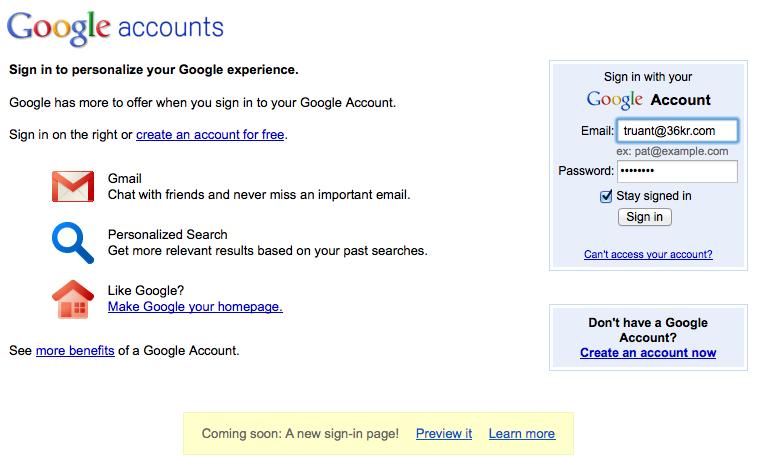Screen dimensions: 758x457
Task: Click the red house homepage icon
Action: pyautogui.click(x=73, y=299)
